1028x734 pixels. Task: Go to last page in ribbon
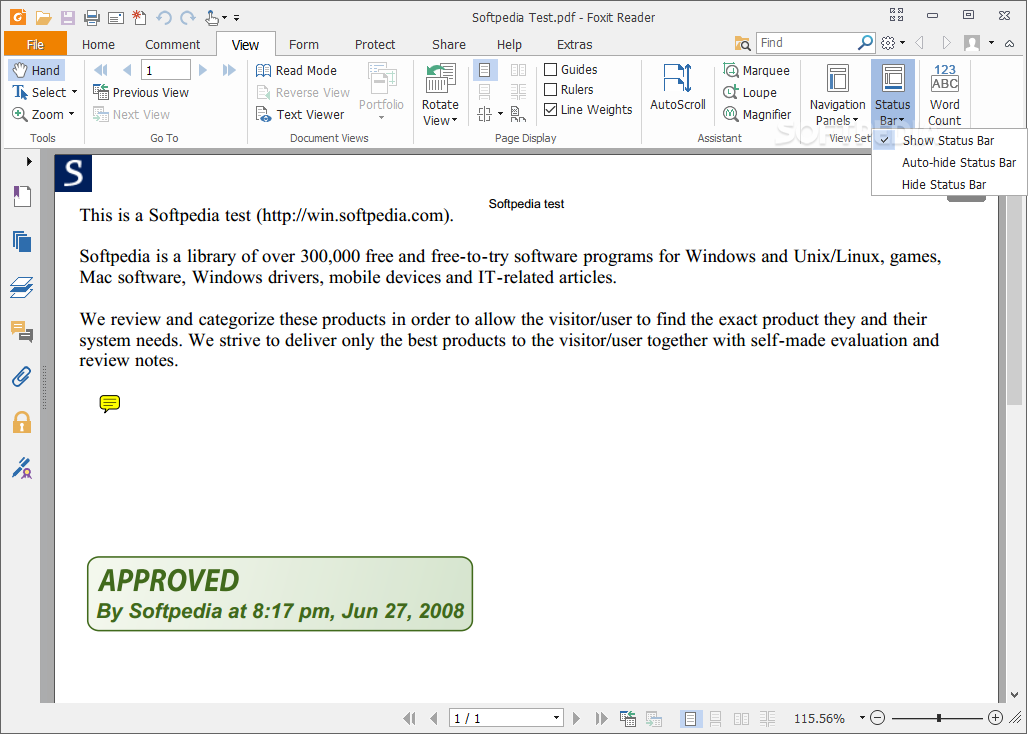(x=229, y=70)
